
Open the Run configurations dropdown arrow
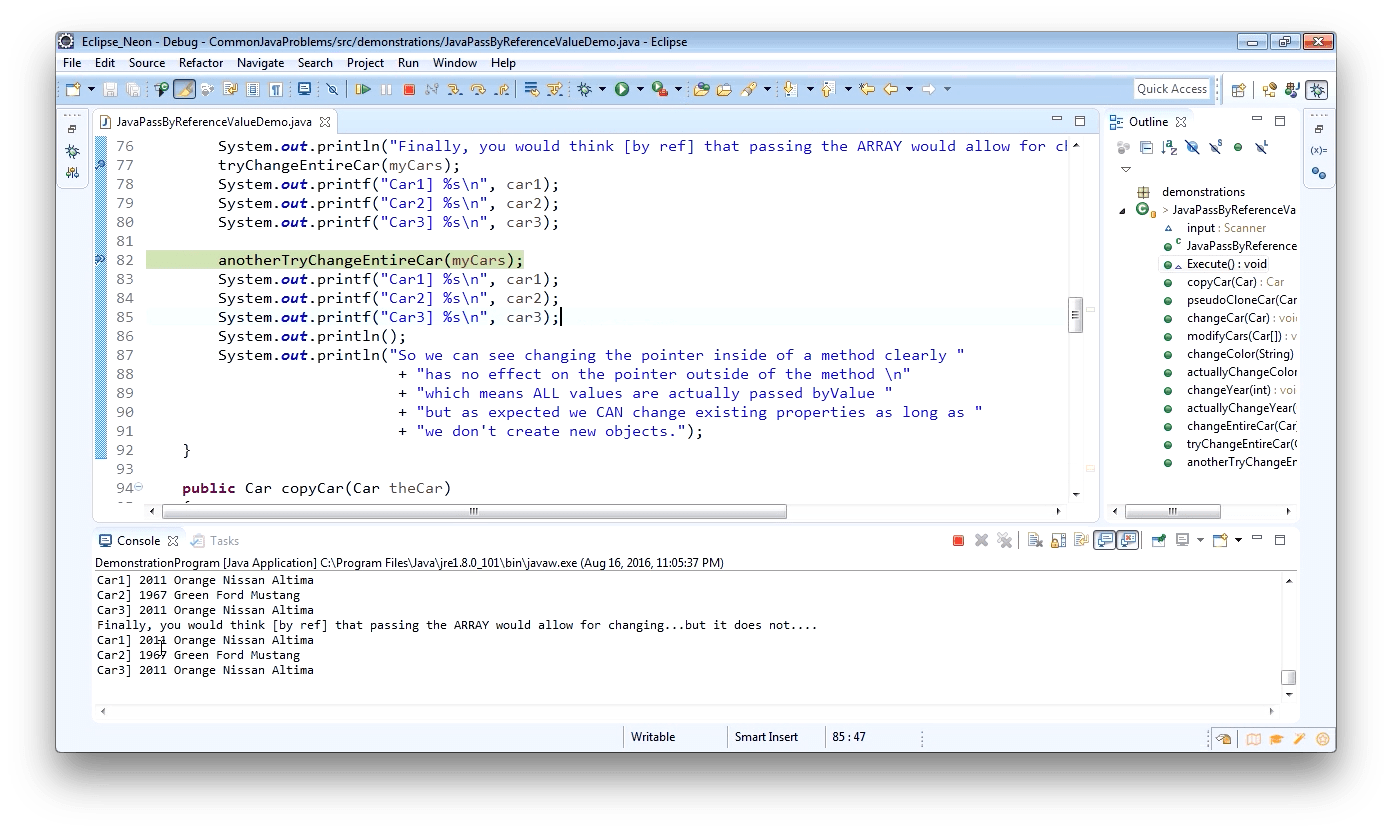[x=640, y=89]
